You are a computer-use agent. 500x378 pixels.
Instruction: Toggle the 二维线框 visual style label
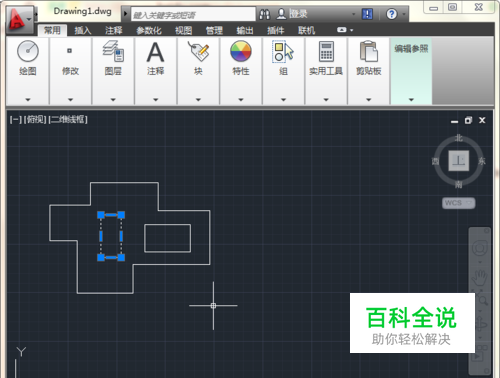[68, 119]
